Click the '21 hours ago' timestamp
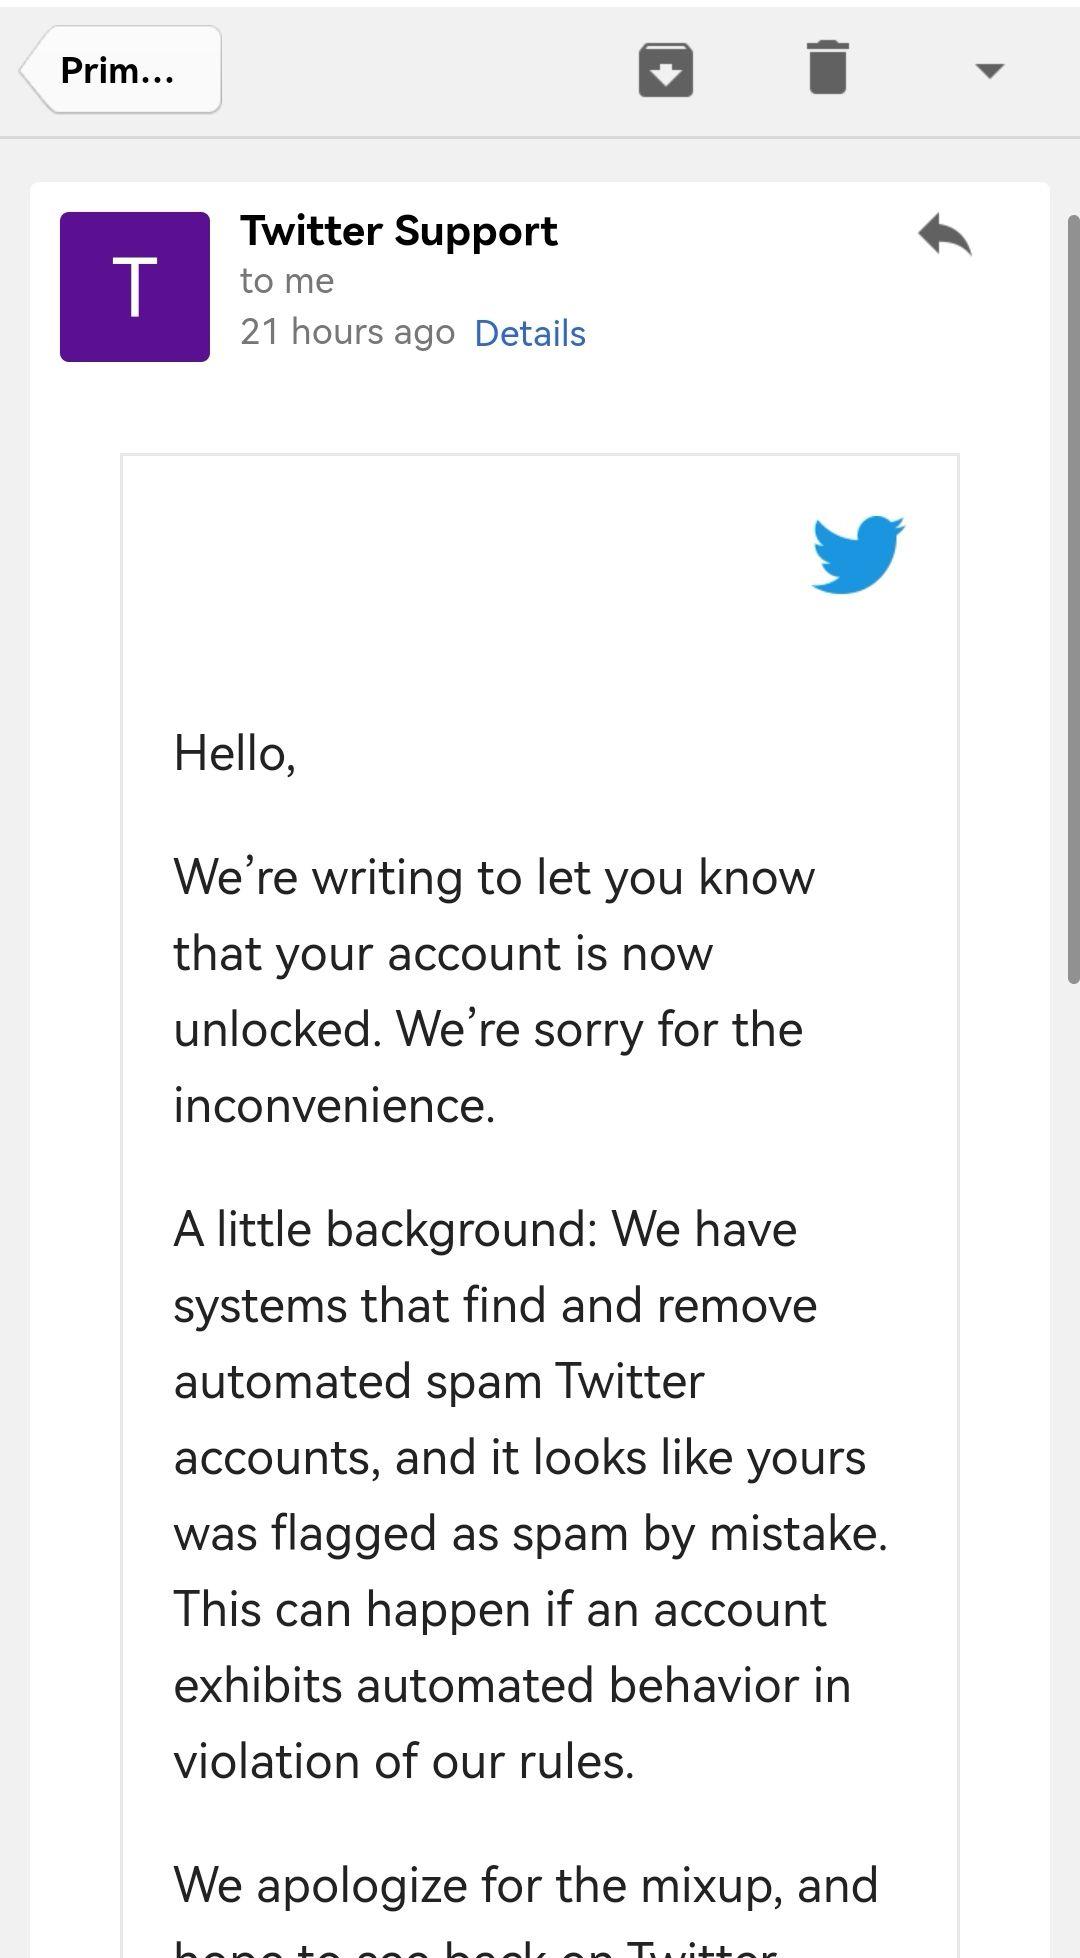This screenshot has width=1080, height=1958. click(347, 332)
